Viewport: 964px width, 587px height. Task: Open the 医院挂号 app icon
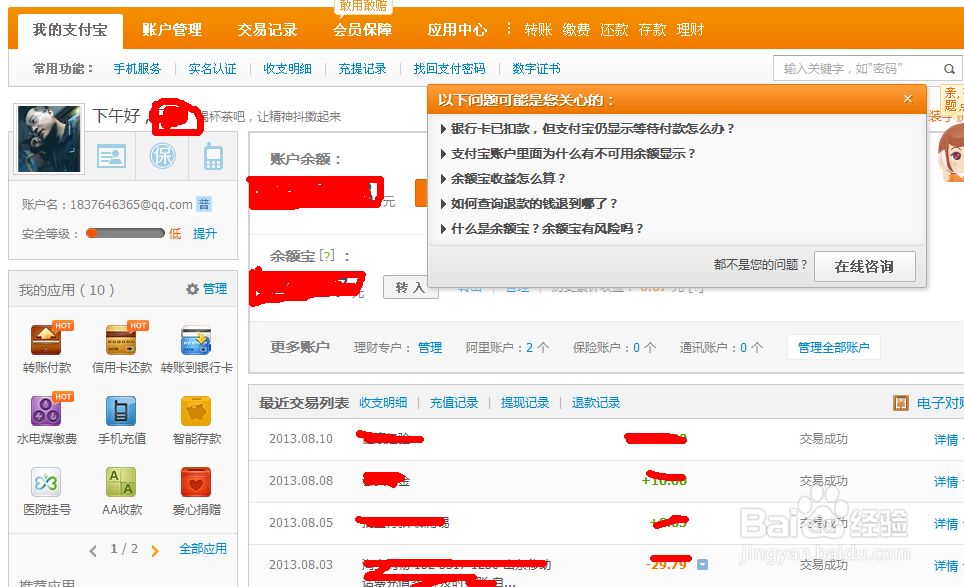[46, 482]
